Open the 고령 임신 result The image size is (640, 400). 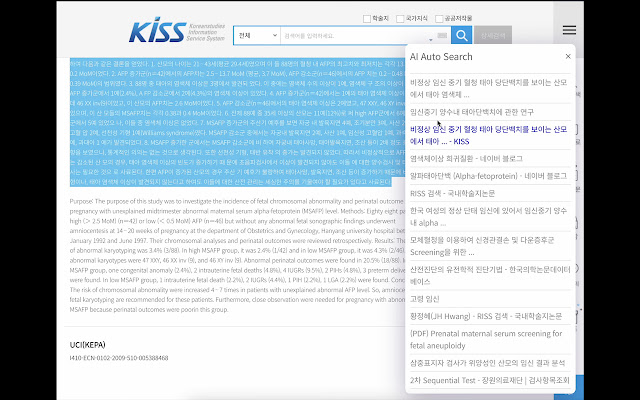(424, 299)
